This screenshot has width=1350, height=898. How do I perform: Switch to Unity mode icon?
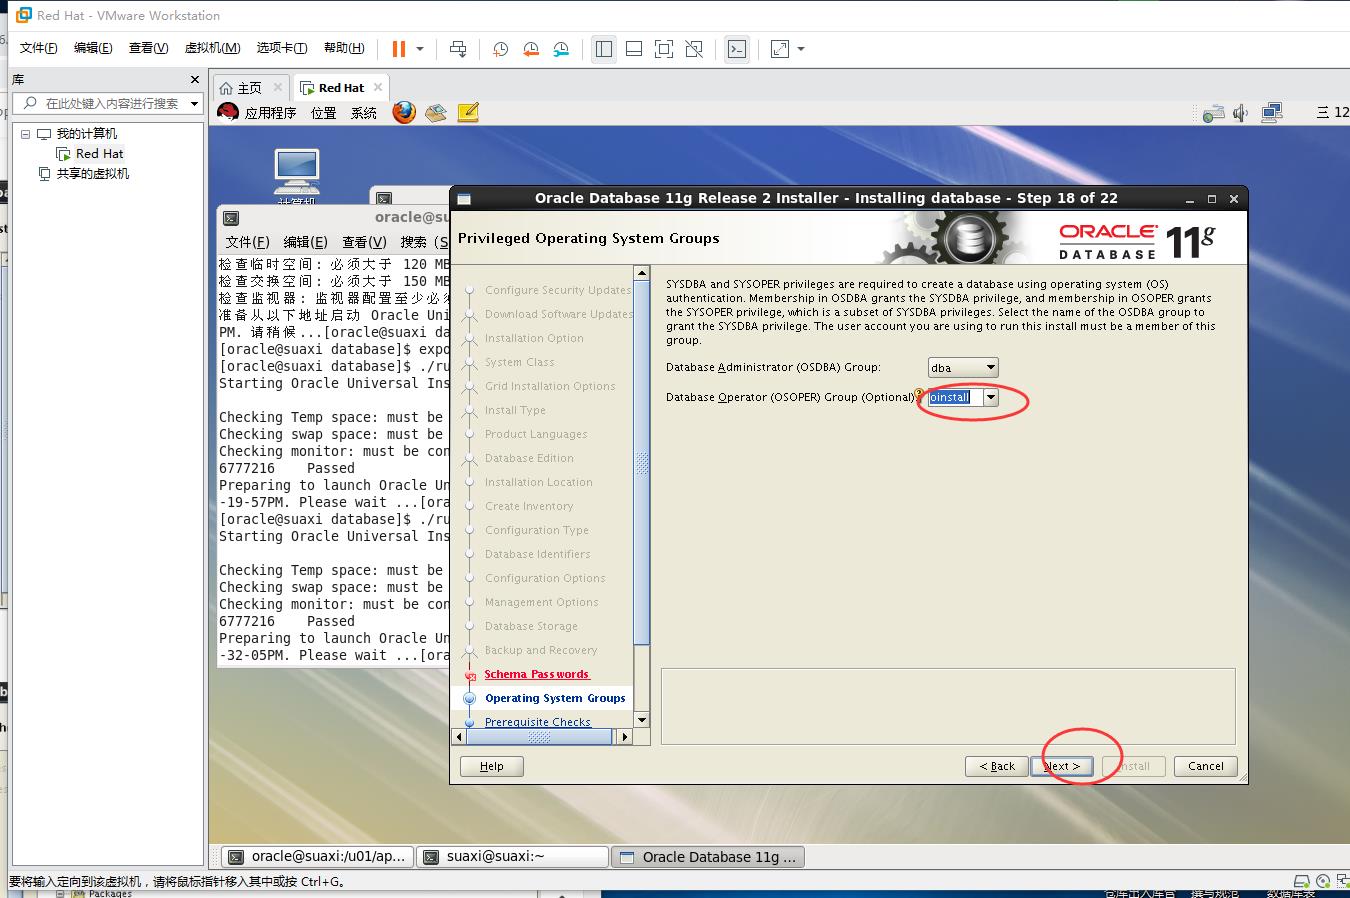pos(694,49)
